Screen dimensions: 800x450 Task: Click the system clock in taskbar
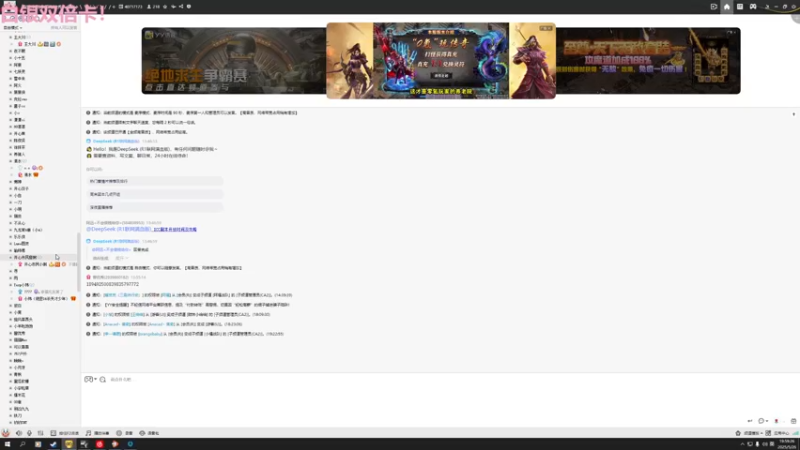(786, 444)
